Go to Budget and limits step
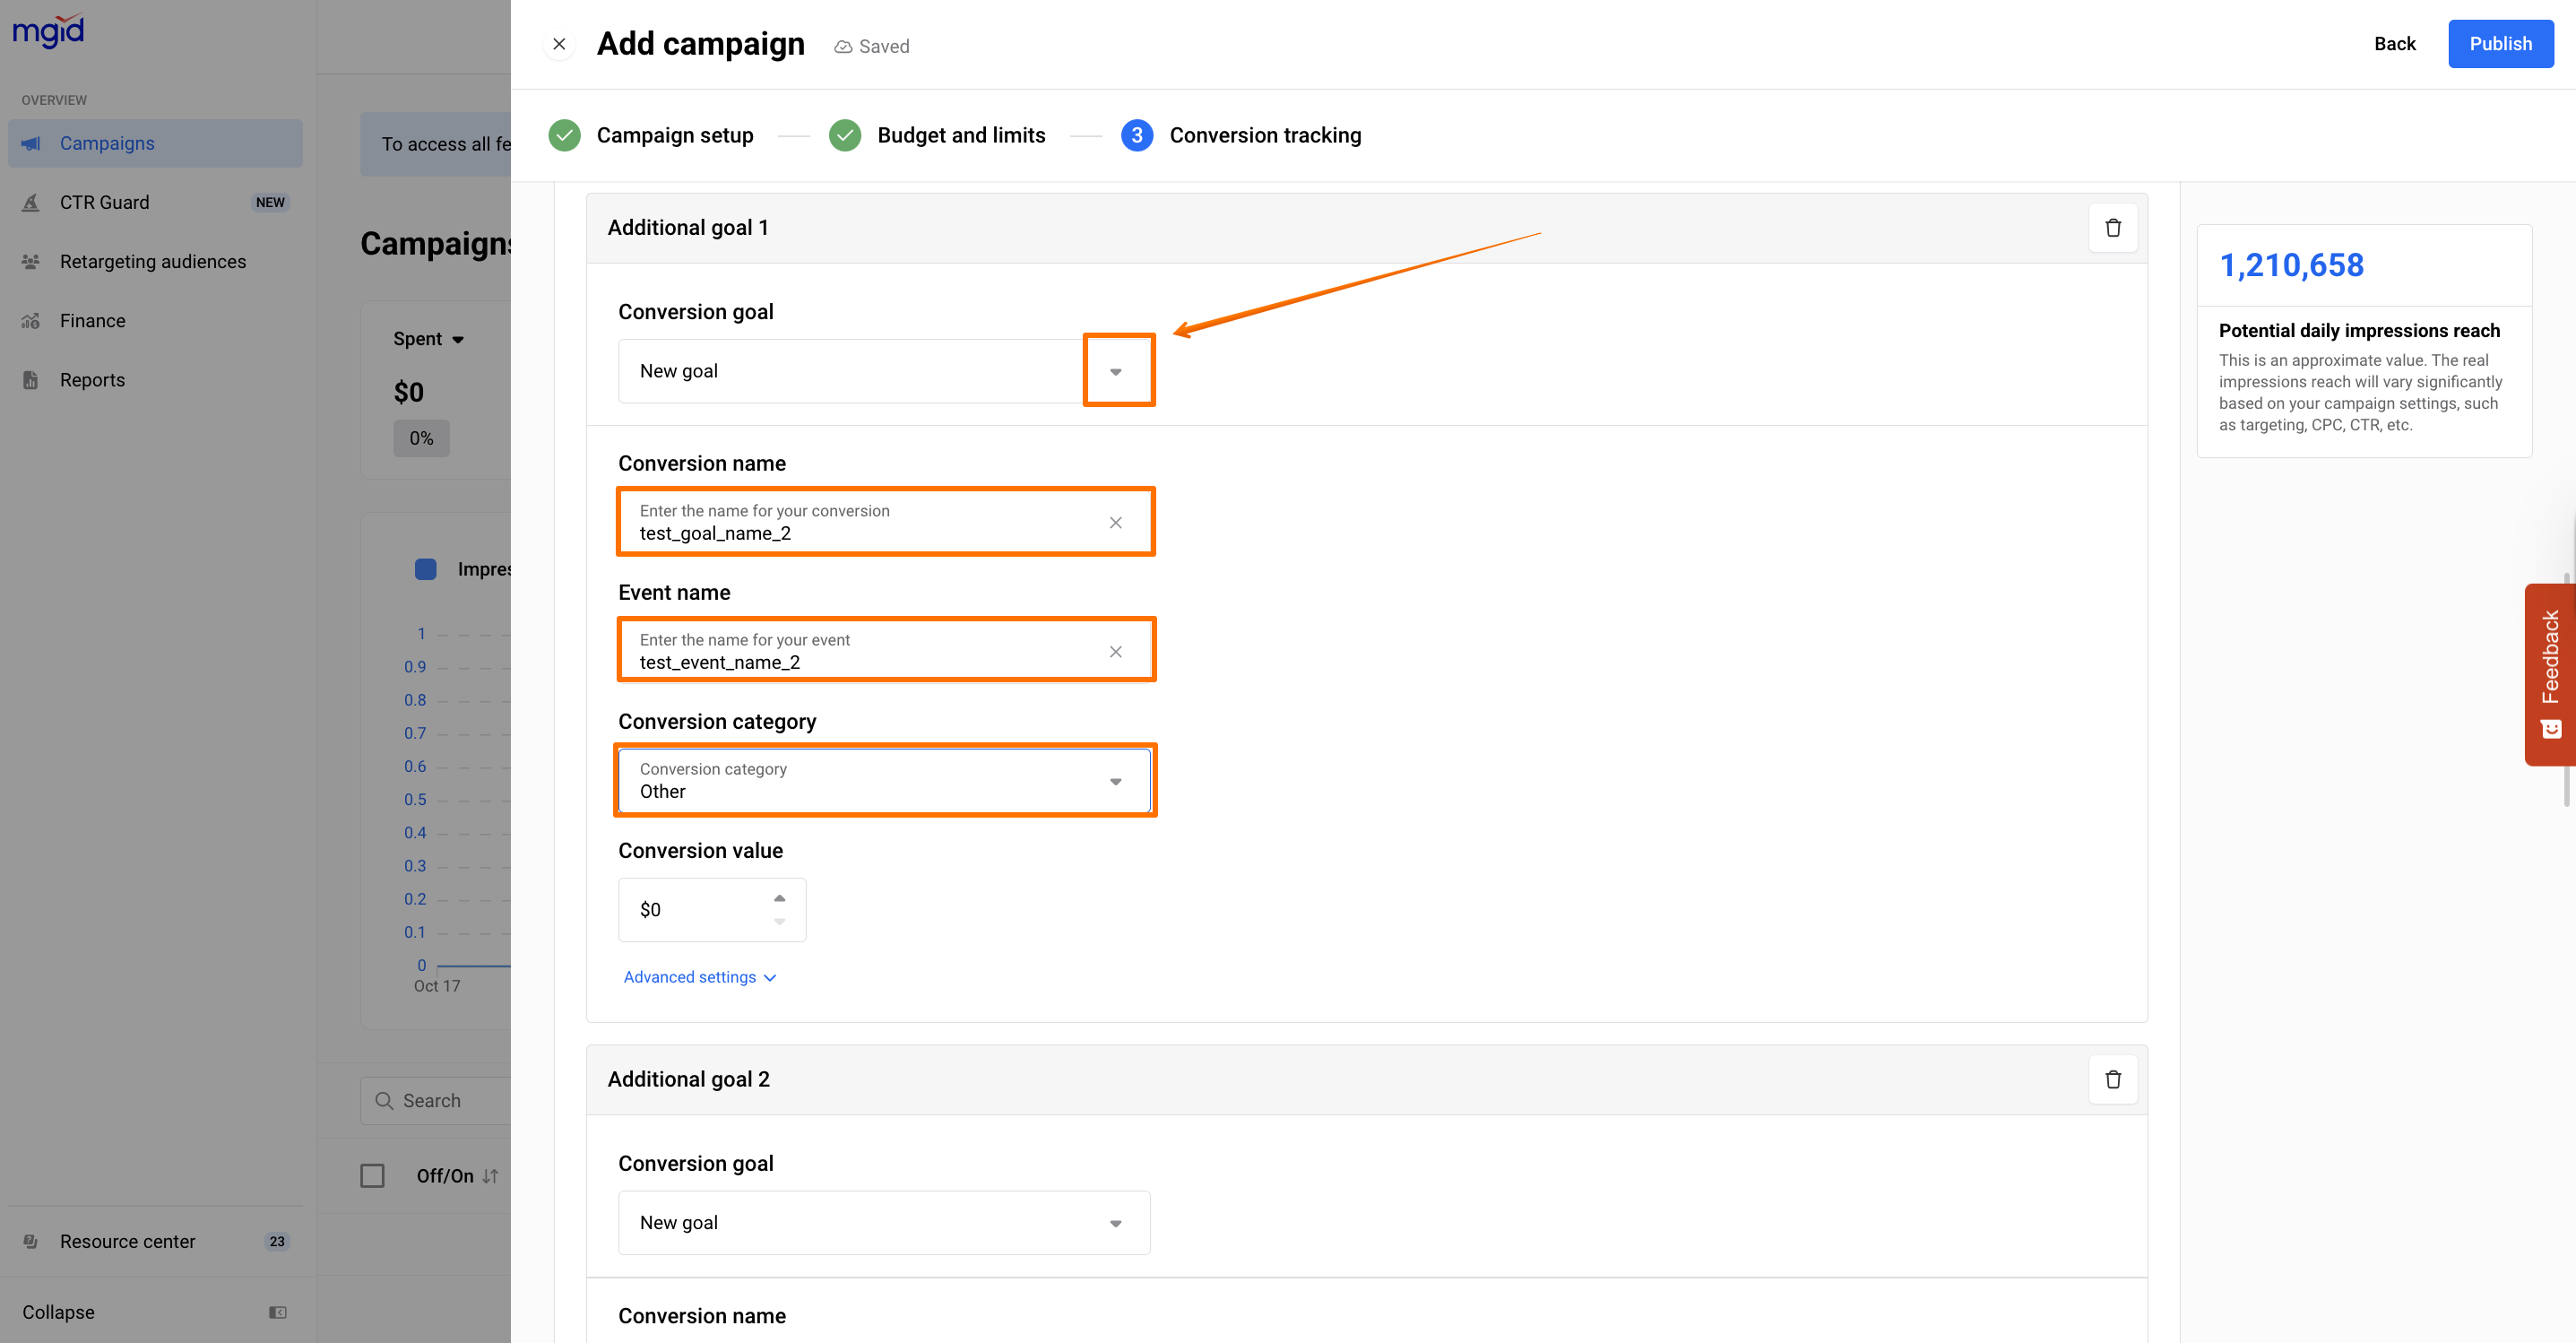Image resolution: width=2576 pixels, height=1343 pixels. (x=960, y=135)
